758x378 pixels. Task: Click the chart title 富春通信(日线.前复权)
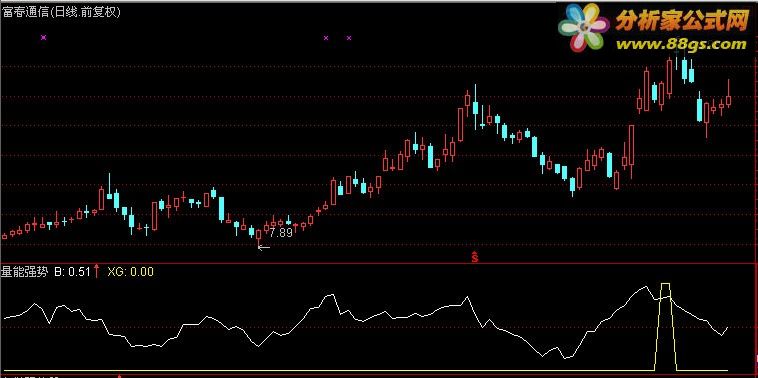(61, 12)
